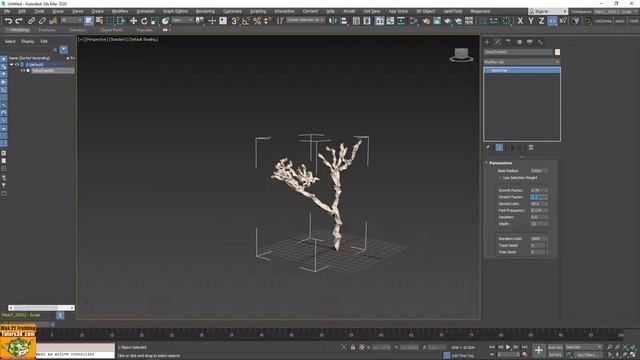Choose the Select and Scale tool
Image resolution: width=640 pixels, height=360 pixels.
[155, 21]
